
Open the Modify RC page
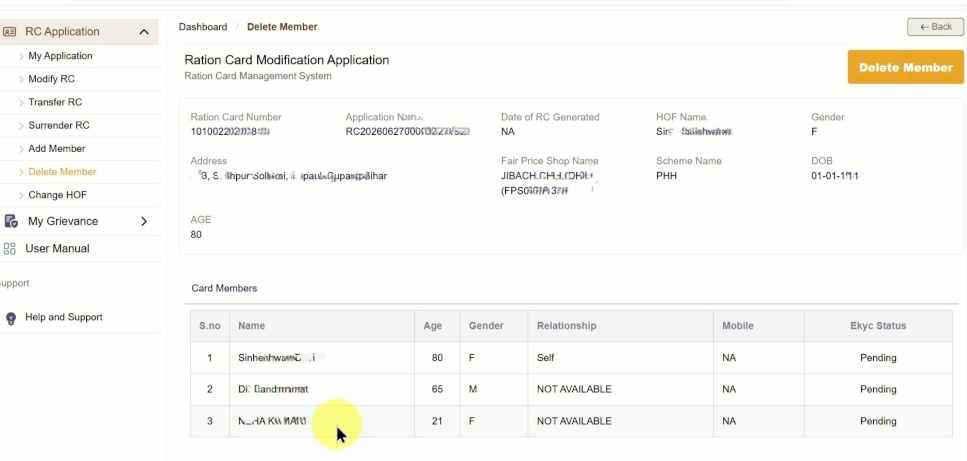[x=51, y=79]
